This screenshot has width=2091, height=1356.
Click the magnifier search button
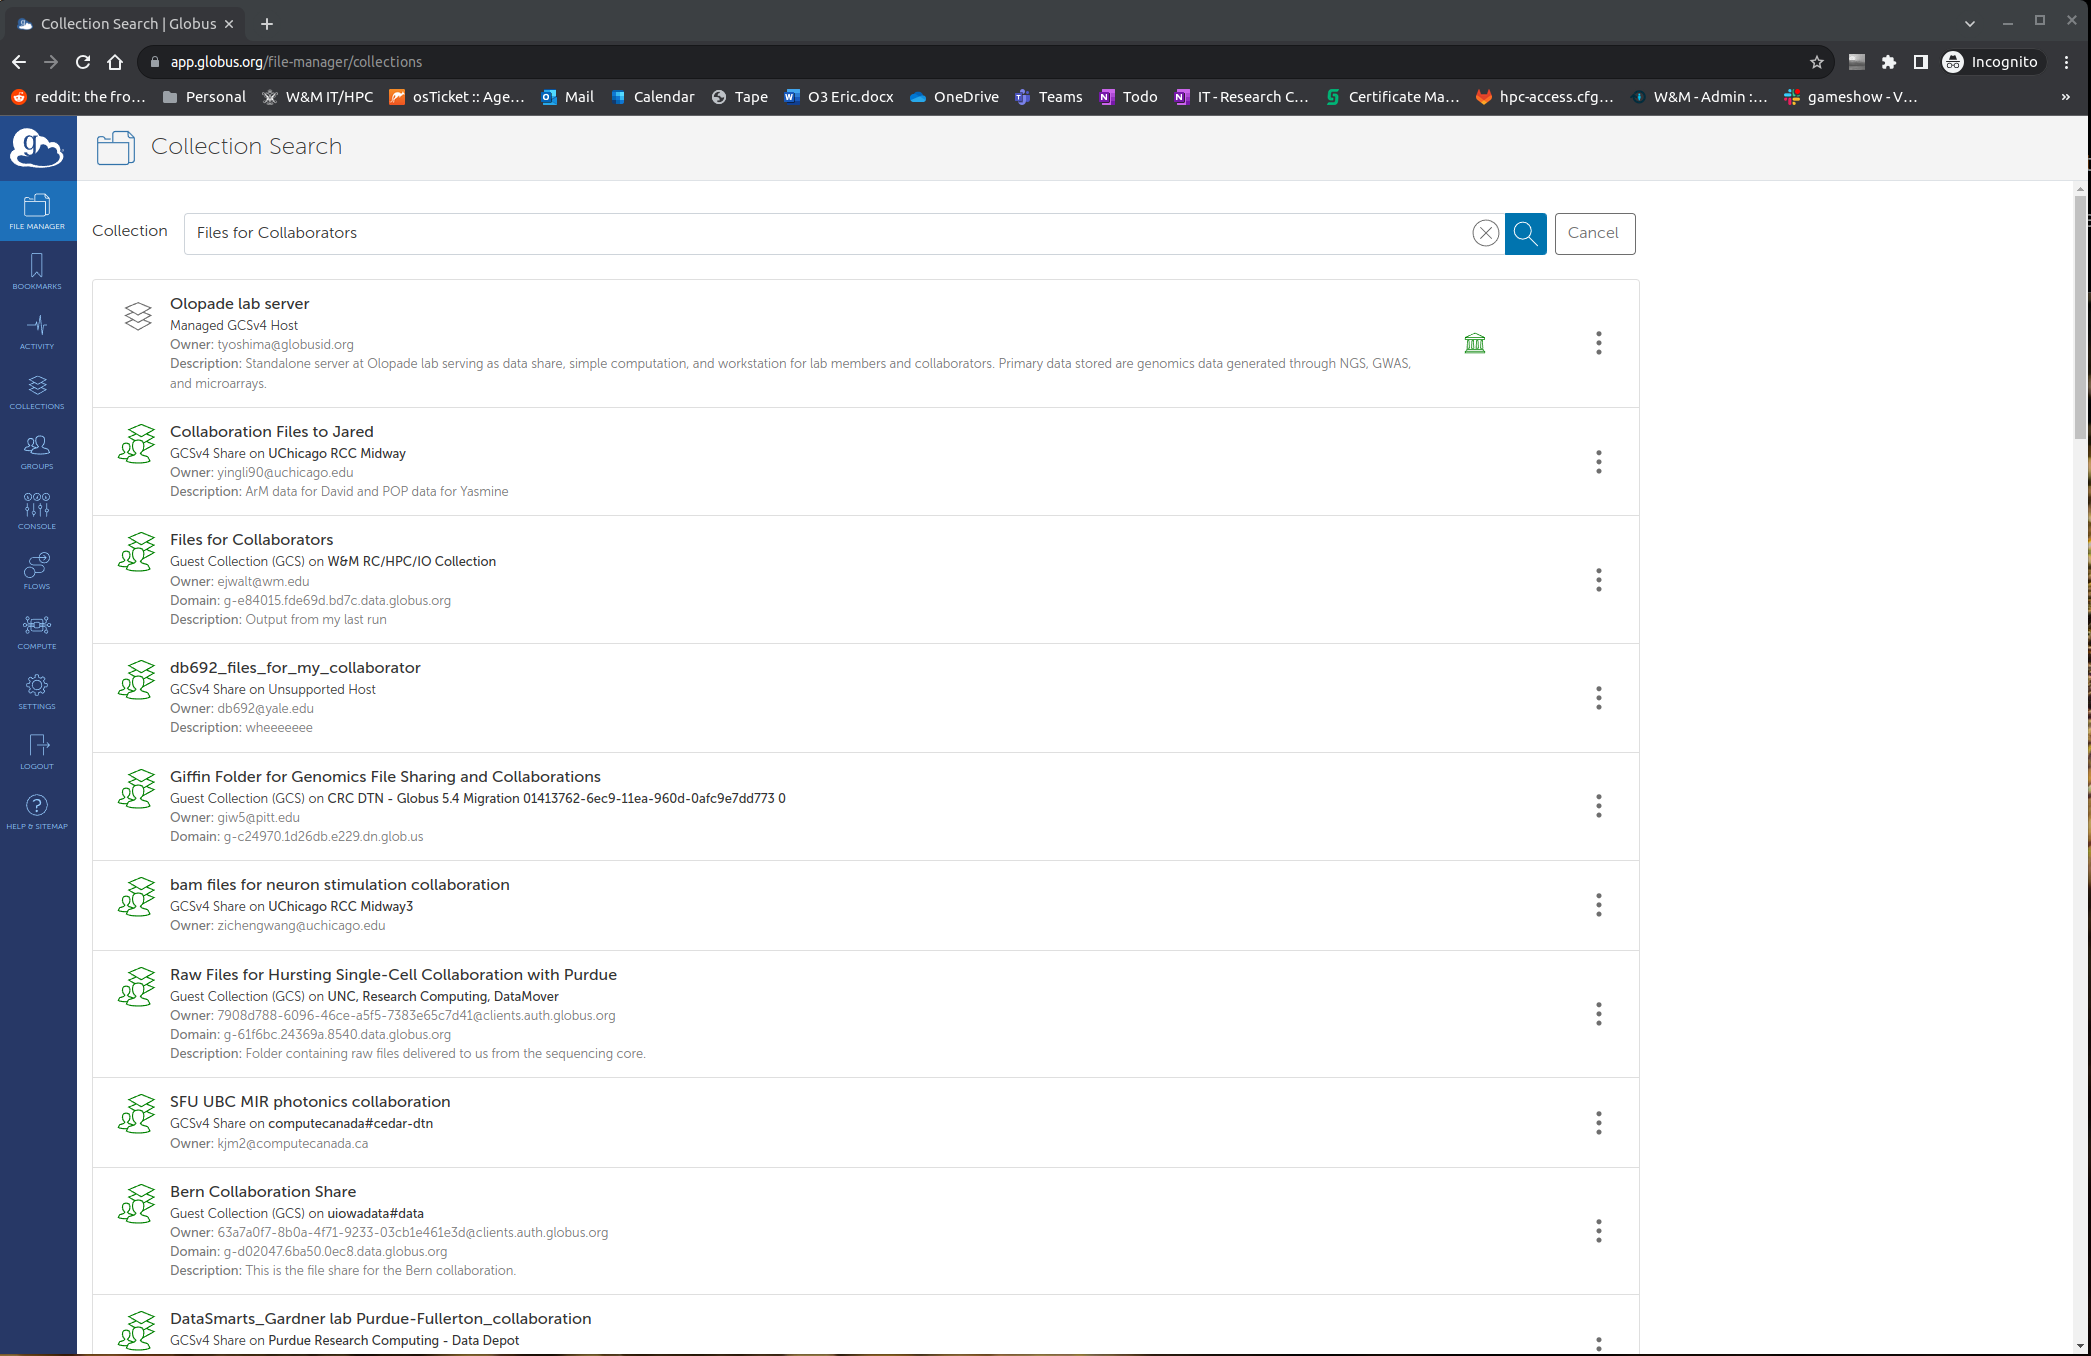pos(1525,233)
